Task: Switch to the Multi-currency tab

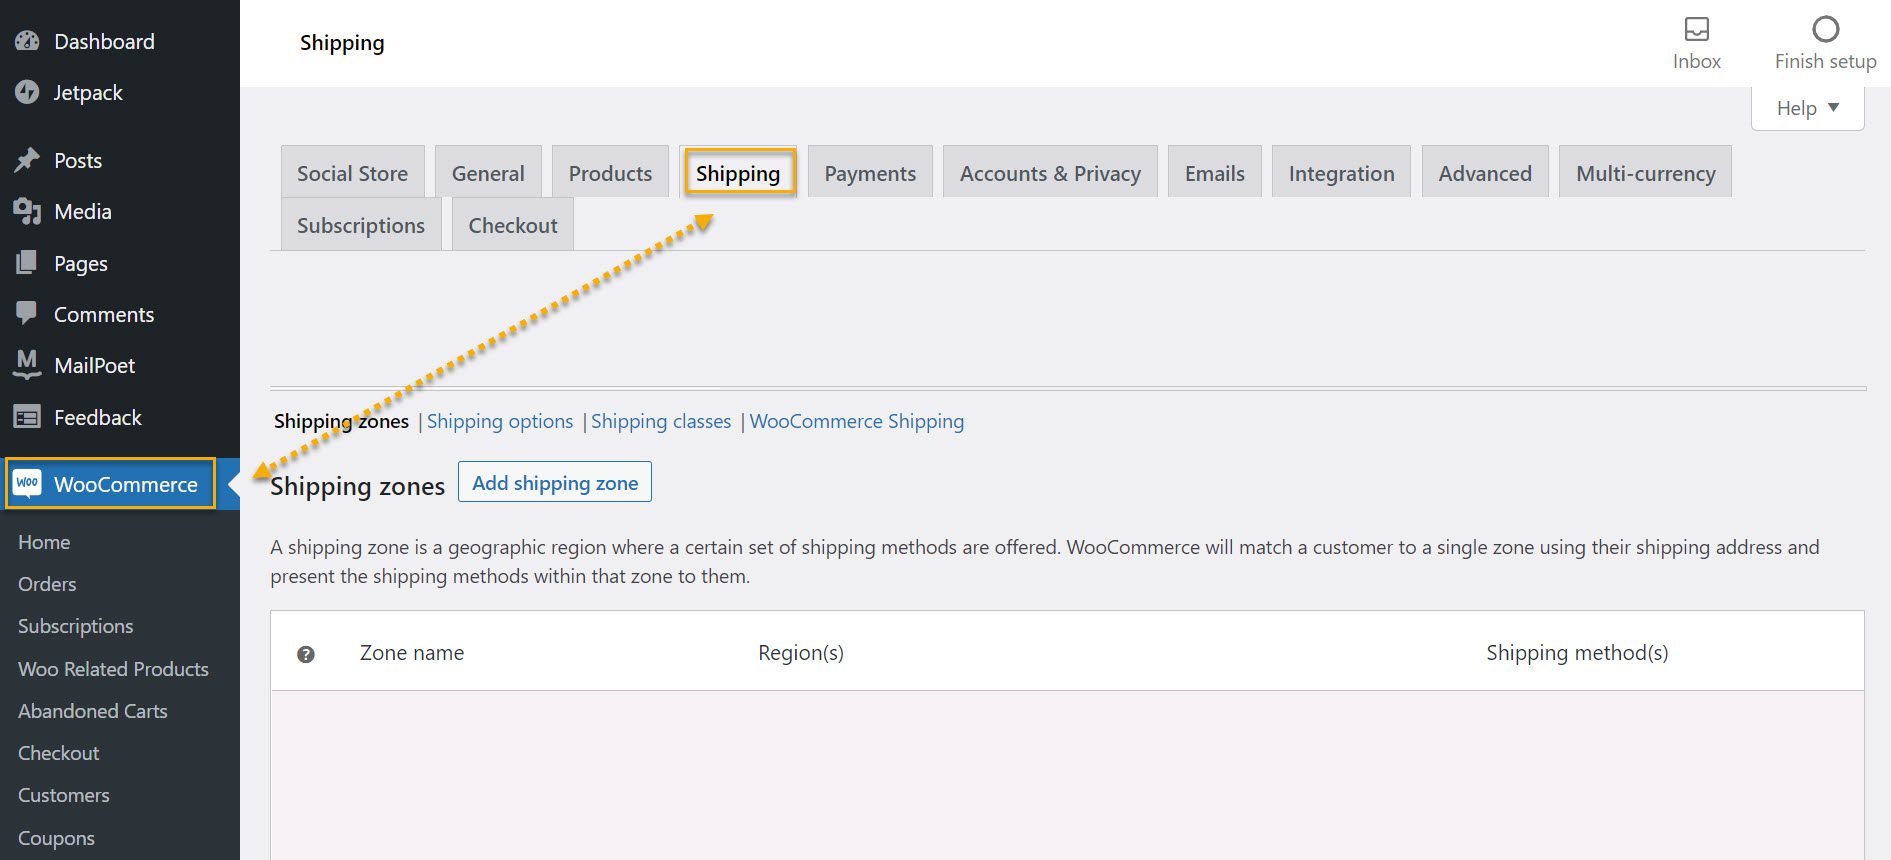Action: pyautogui.click(x=1646, y=172)
